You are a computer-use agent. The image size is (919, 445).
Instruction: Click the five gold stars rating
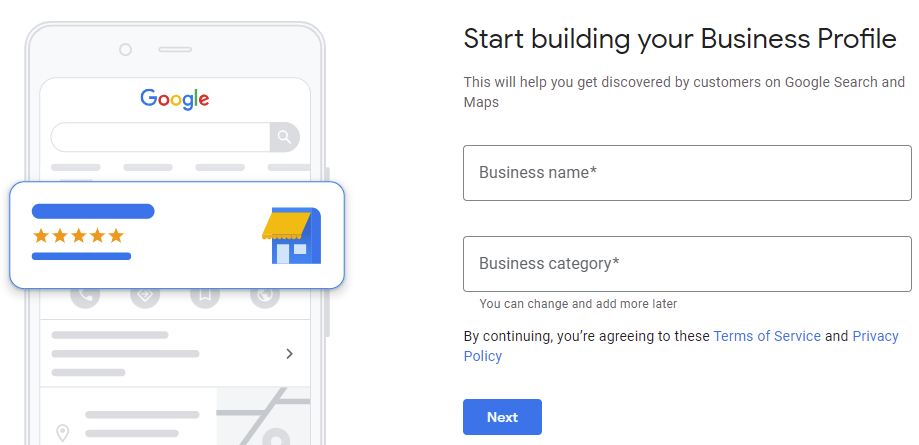(x=78, y=236)
